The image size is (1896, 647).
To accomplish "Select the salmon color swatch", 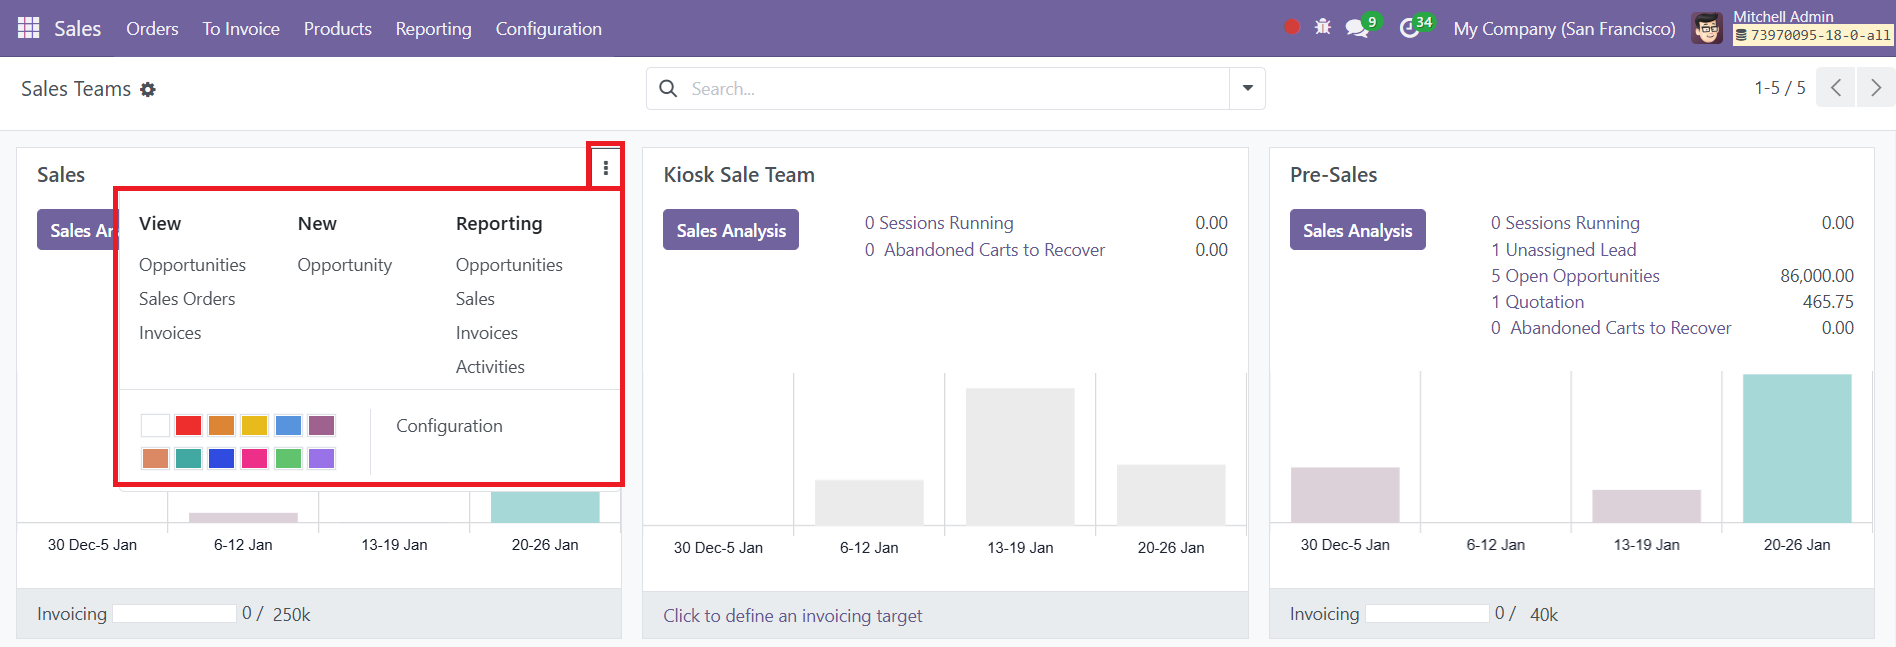I will pyautogui.click(x=155, y=458).
